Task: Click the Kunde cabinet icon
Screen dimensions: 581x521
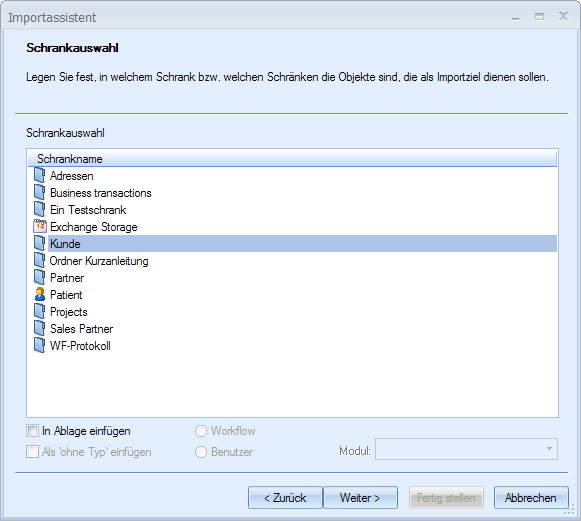Action: [40, 243]
